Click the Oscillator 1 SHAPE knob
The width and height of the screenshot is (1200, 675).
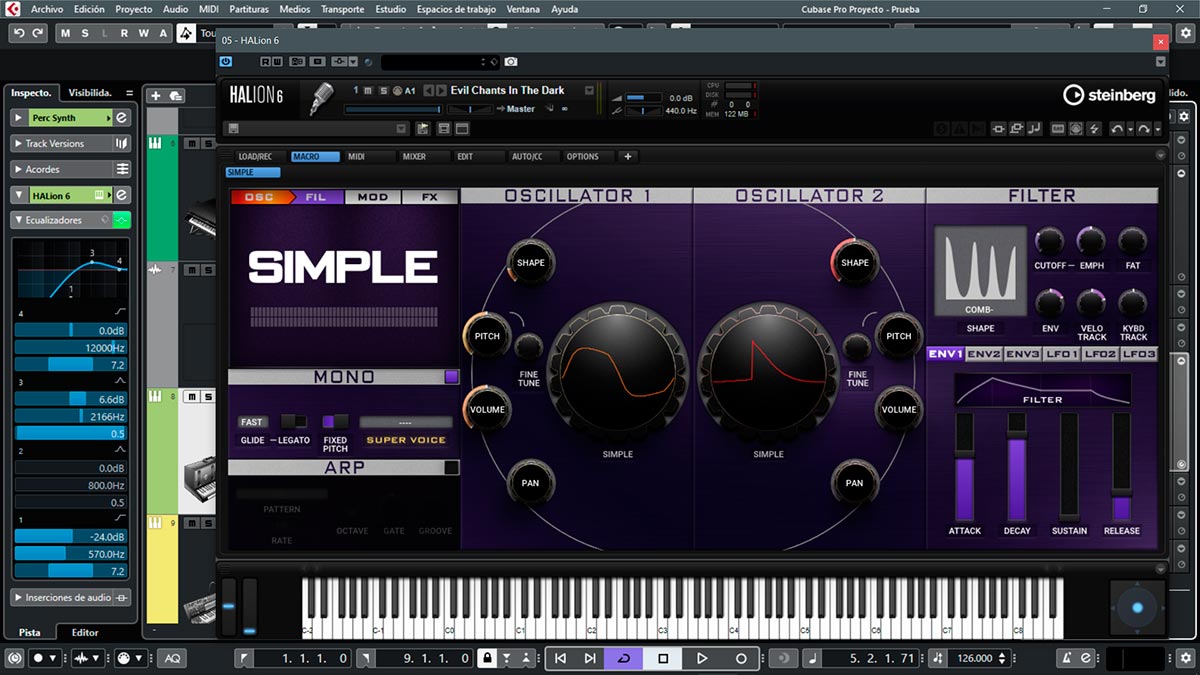pyautogui.click(x=531, y=263)
